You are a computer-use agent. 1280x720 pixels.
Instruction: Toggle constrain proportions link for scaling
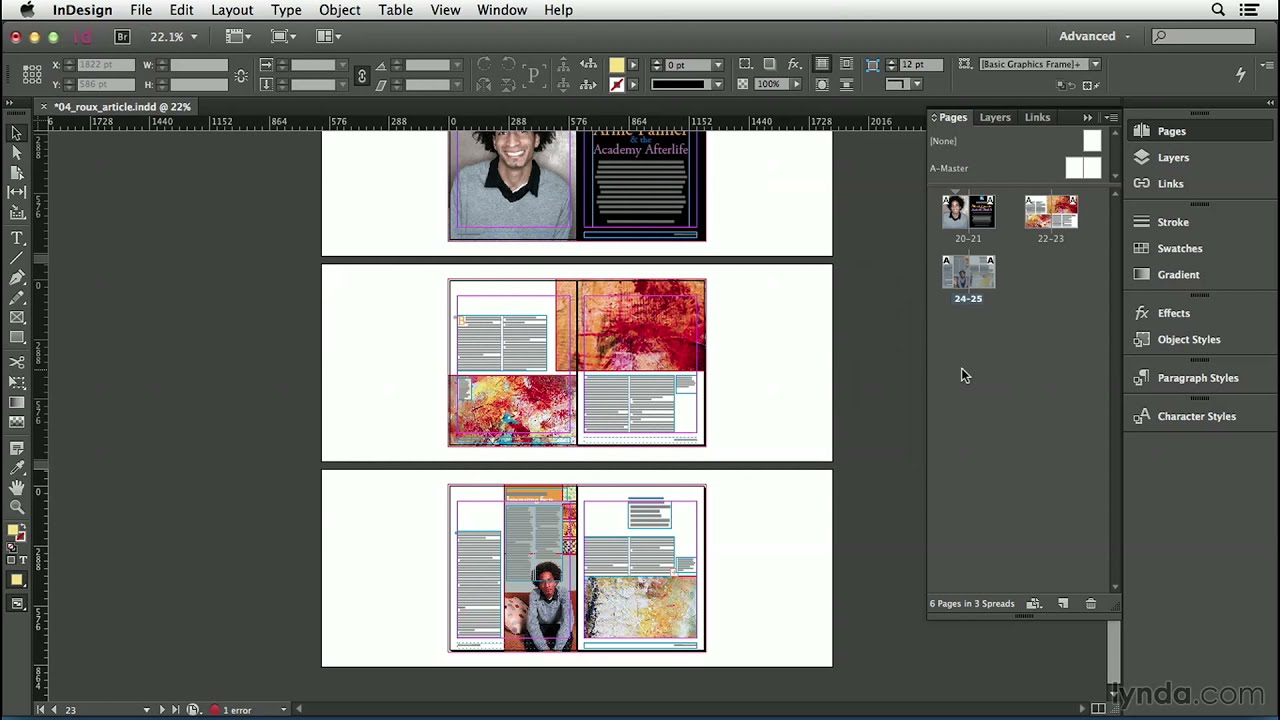point(361,75)
